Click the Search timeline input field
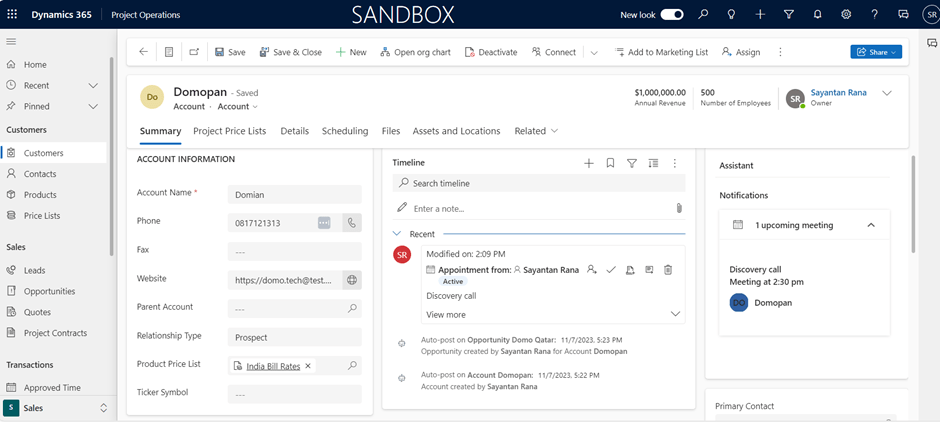 click(540, 183)
